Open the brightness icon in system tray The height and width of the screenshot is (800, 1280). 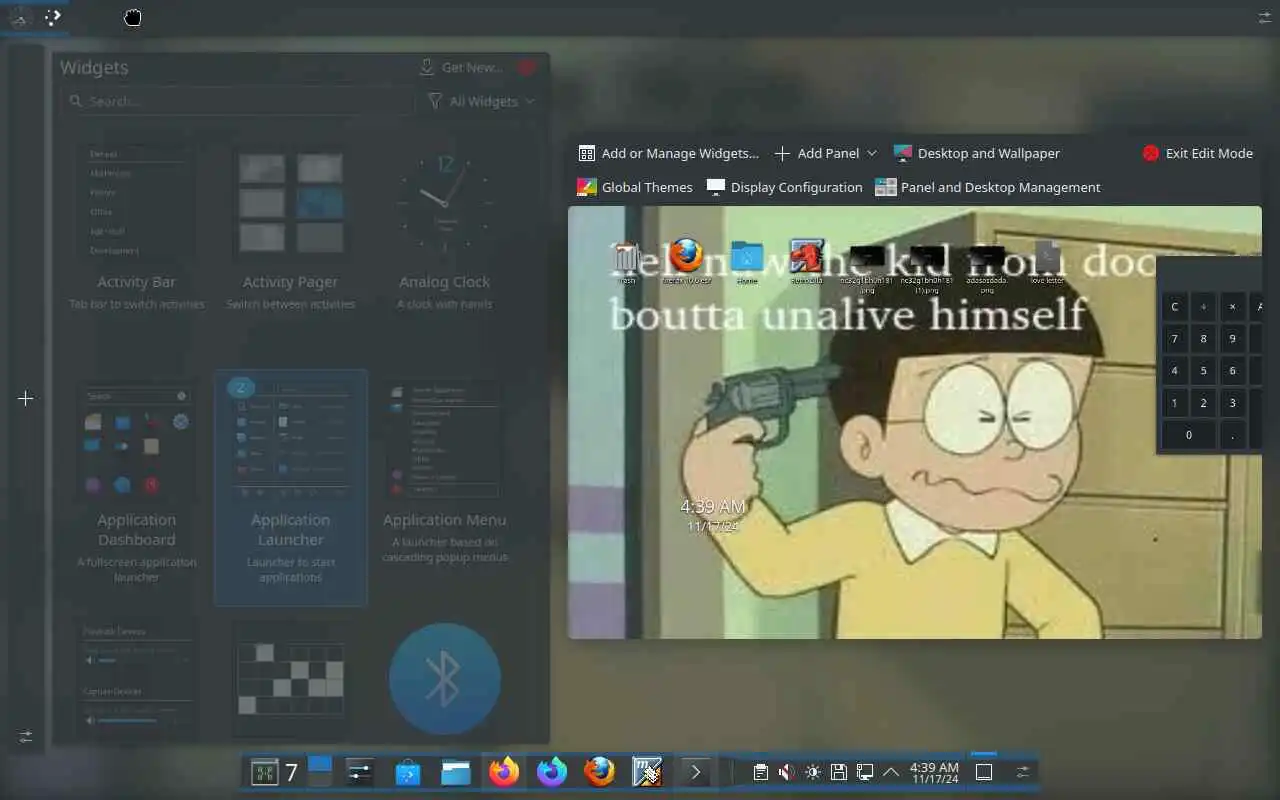pos(813,772)
